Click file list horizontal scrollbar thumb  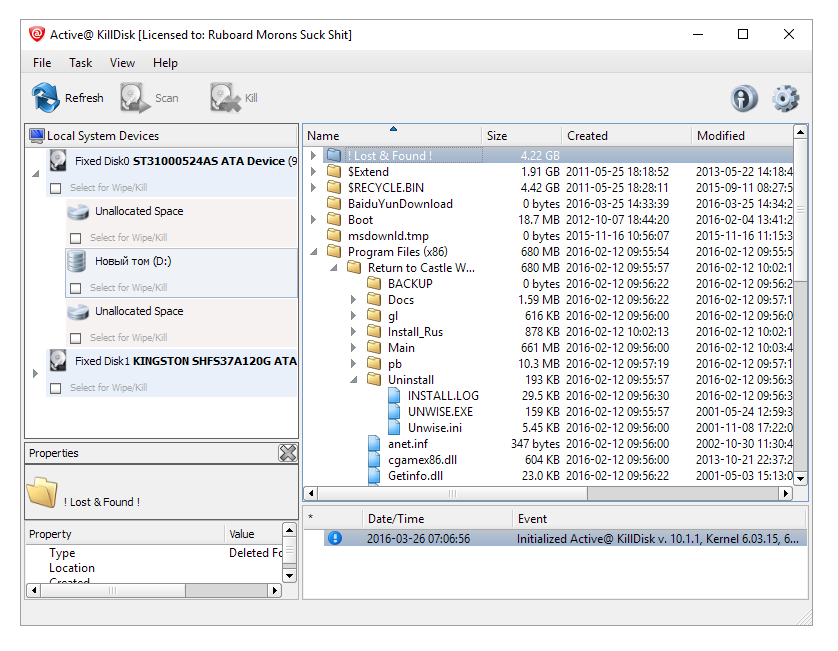point(453,493)
